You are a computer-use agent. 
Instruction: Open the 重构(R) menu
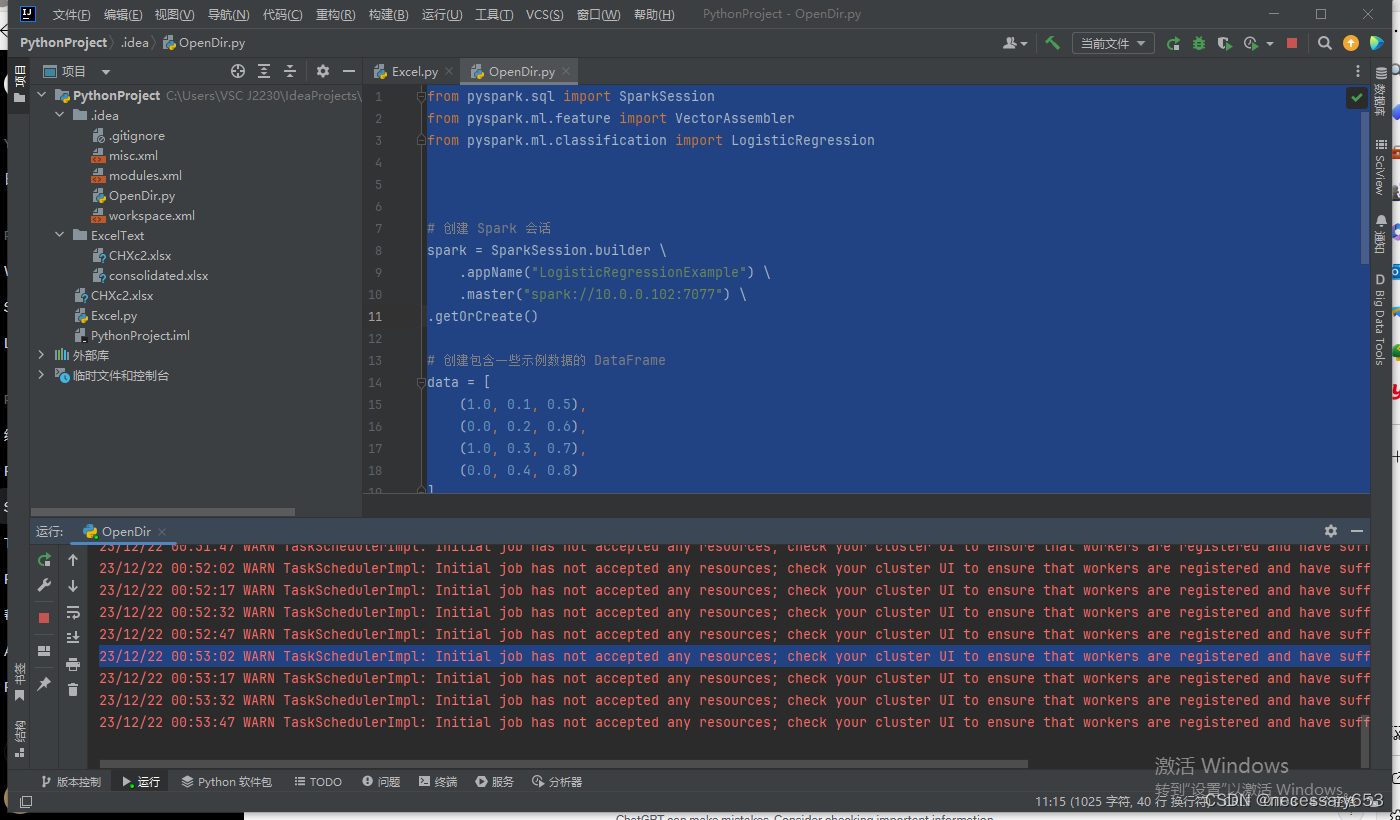335,15
